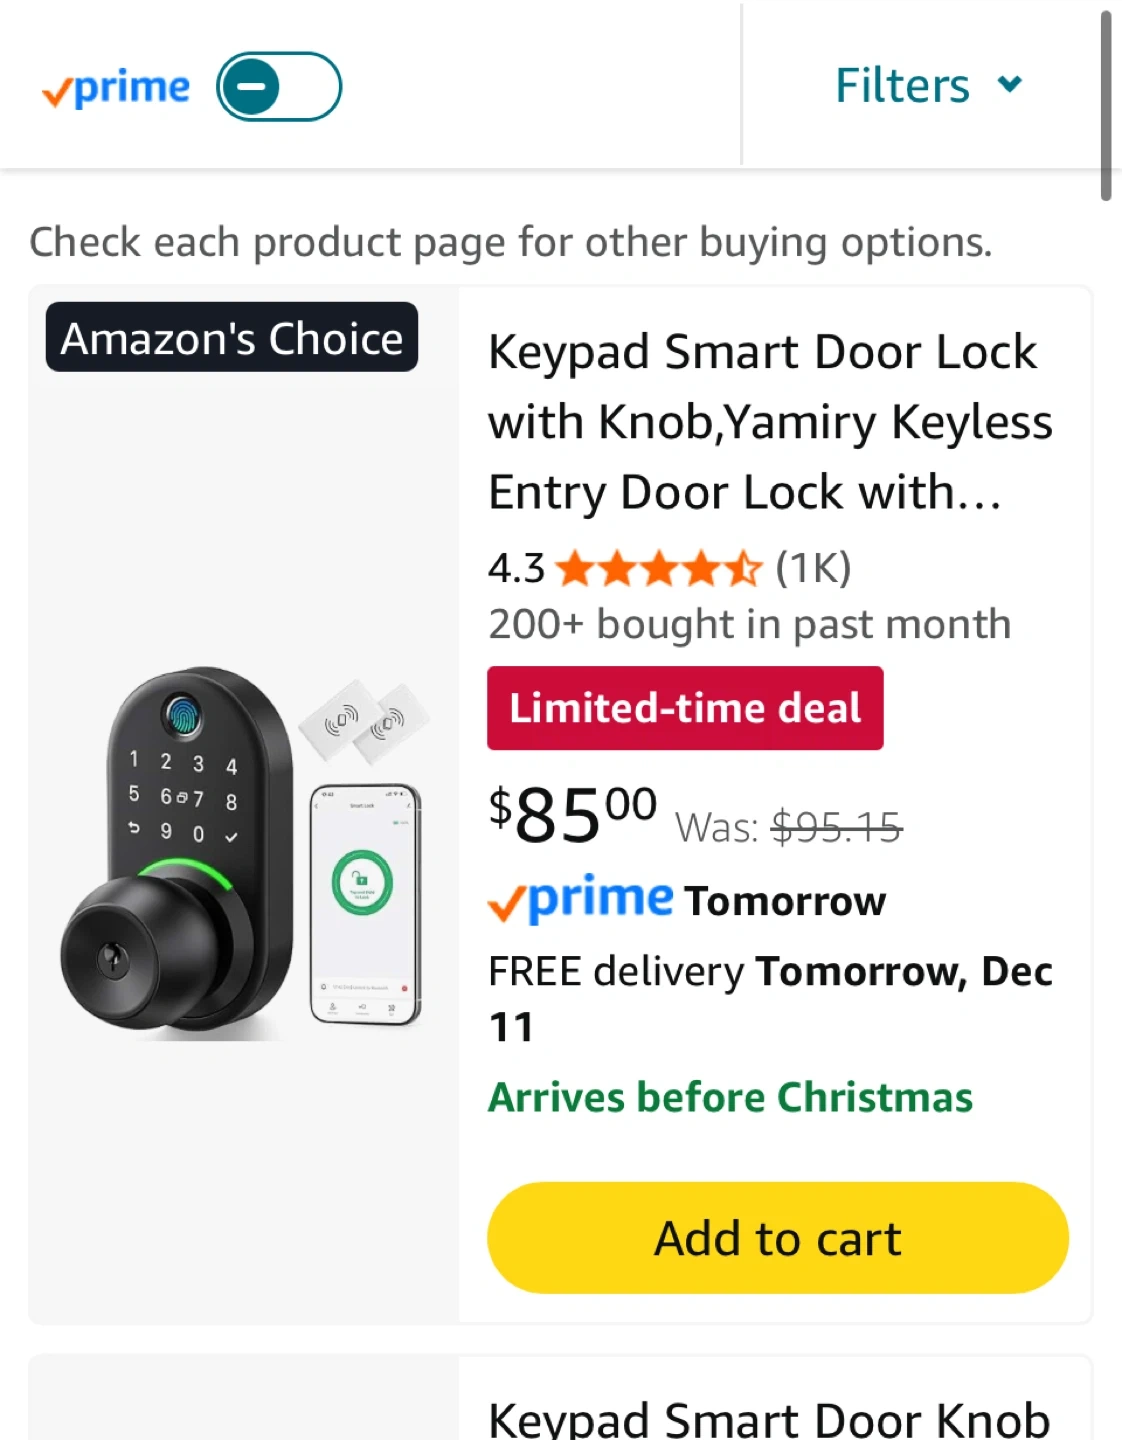Click the star rating icons
The width and height of the screenshot is (1122, 1440).
pyautogui.click(x=659, y=568)
